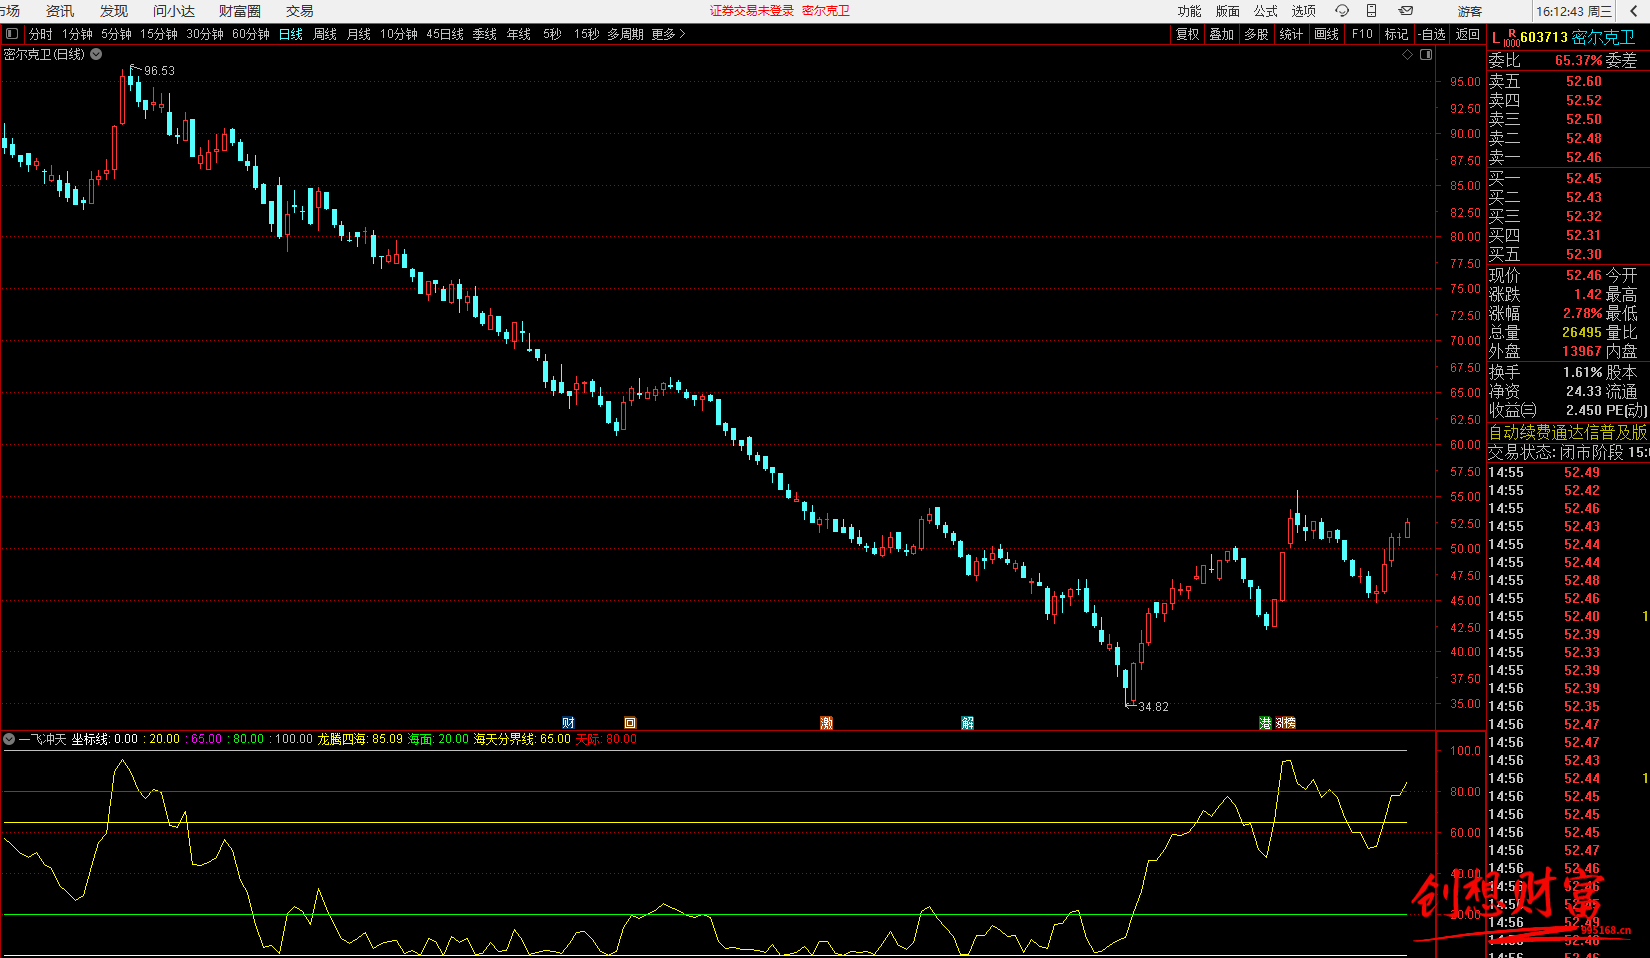This screenshot has height=958, width=1650.
Task: Open the mail message icon
Action: pos(1406,11)
